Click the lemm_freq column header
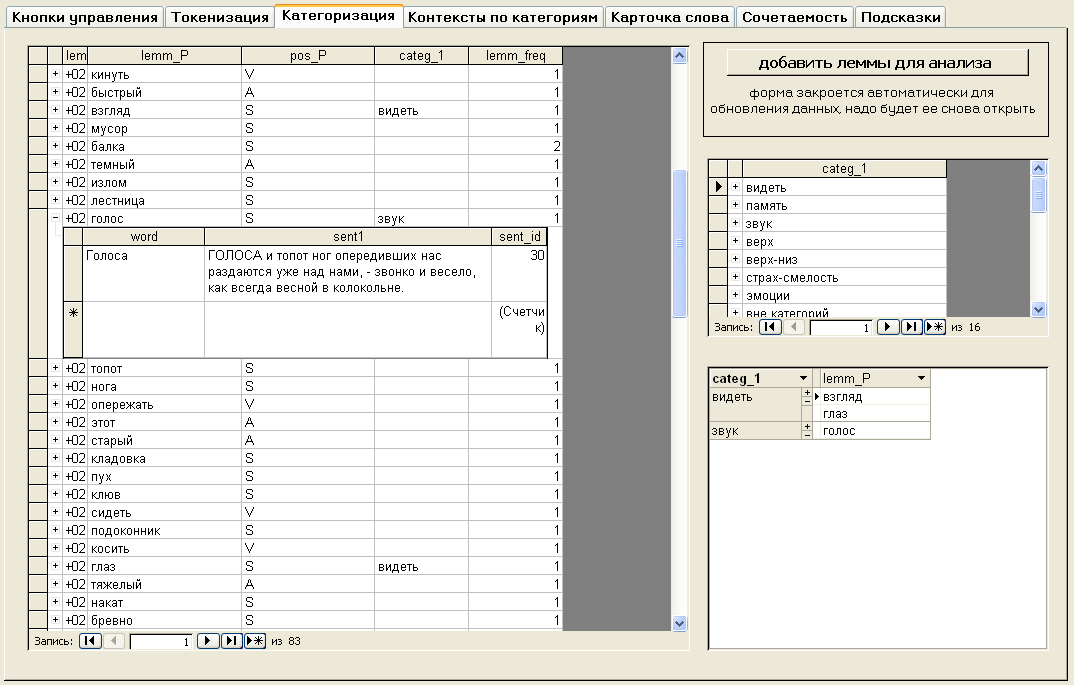 pos(516,55)
